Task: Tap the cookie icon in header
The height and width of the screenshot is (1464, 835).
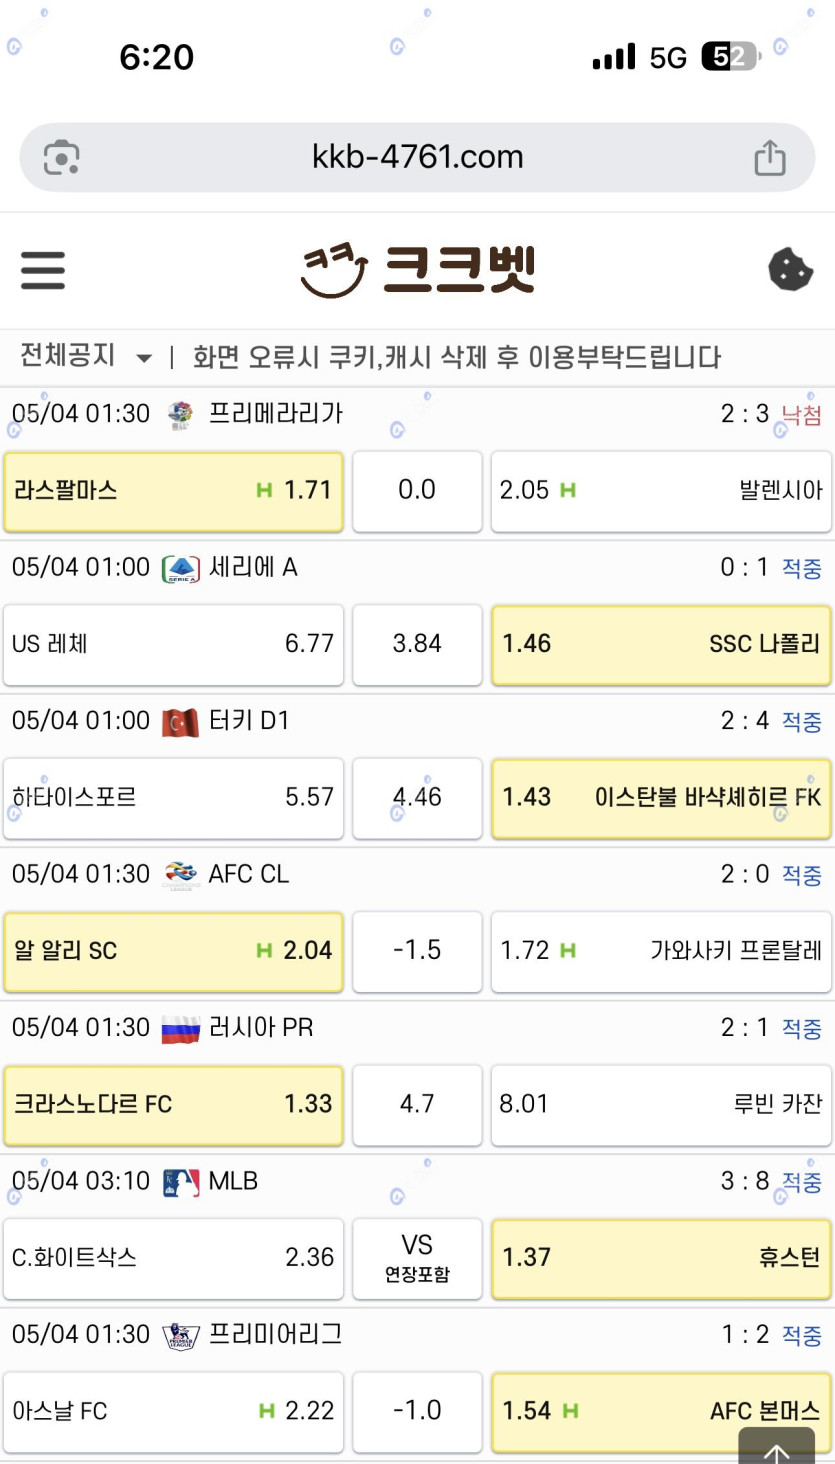Action: [790, 270]
